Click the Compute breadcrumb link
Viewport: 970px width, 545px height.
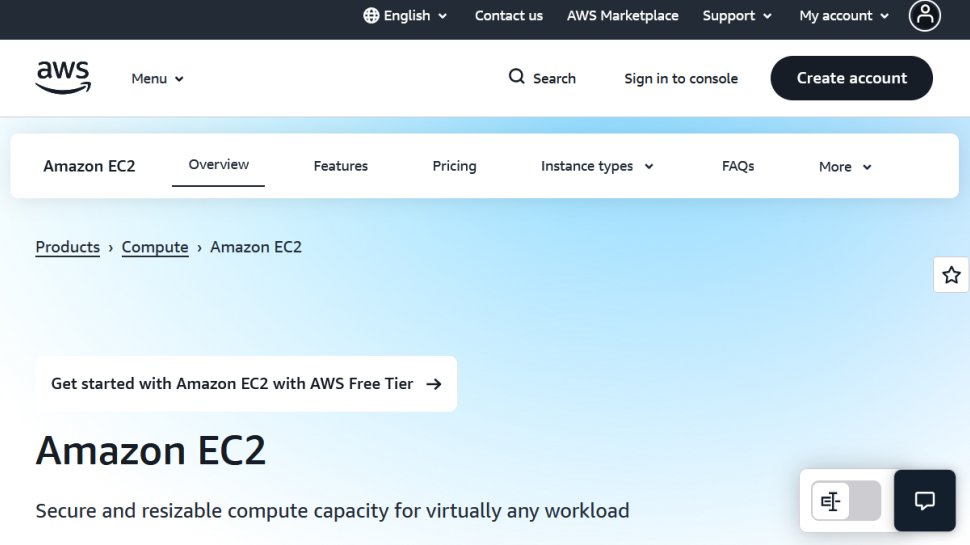pyautogui.click(x=155, y=247)
